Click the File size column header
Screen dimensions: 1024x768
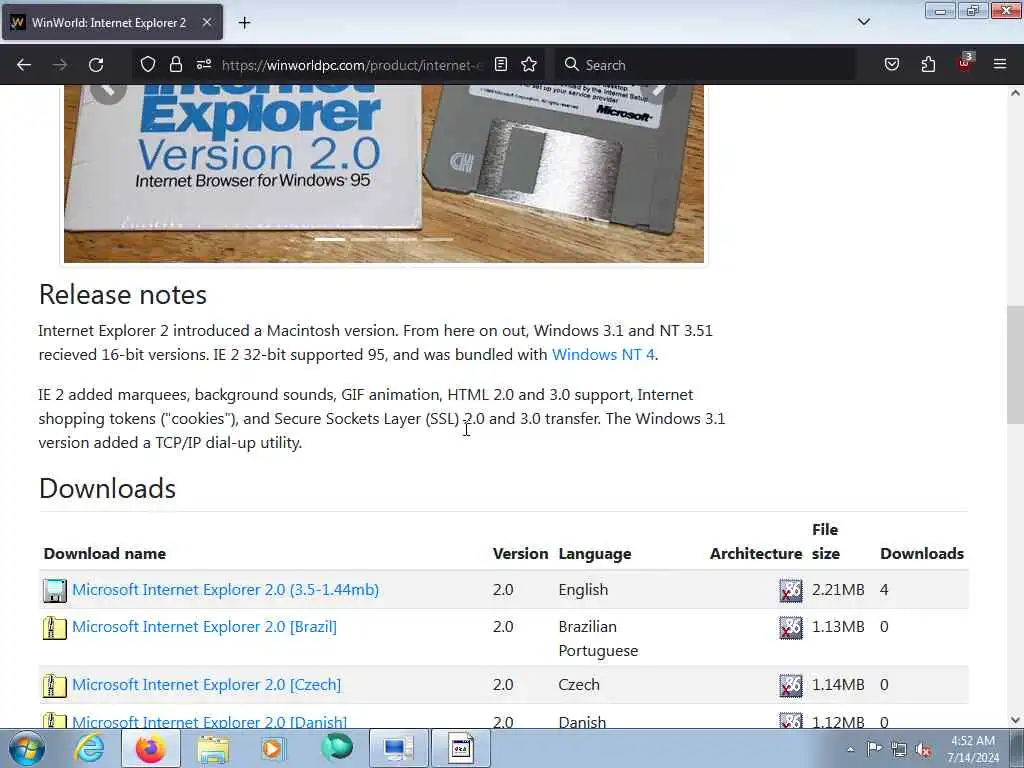pos(825,541)
